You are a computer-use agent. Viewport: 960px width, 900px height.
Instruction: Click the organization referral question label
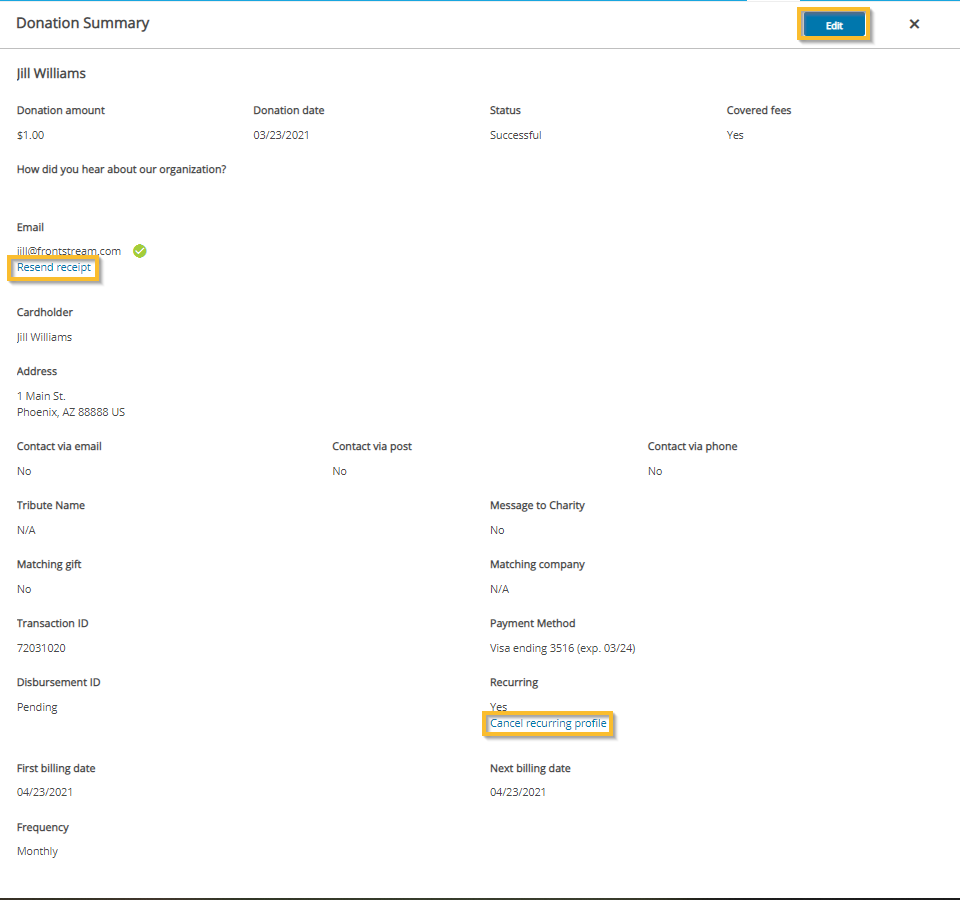[x=121, y=170]
